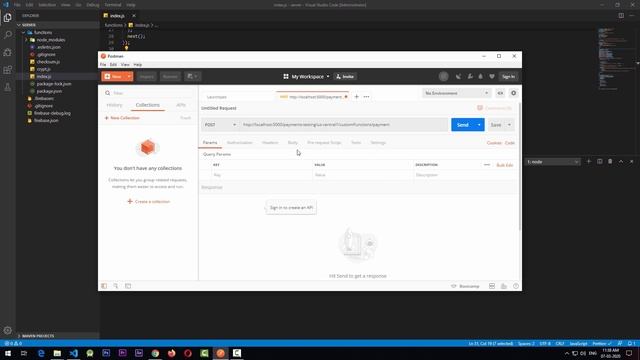Open the Cookies link
The height and width of the screenshot is (360, 640).
tap(494, 143)
